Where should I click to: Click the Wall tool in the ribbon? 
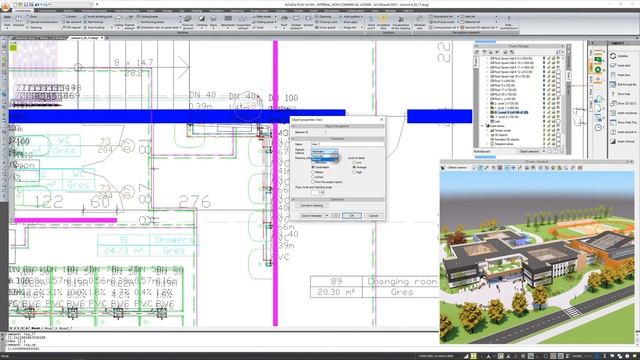pyautogui.click(x=7, y=22)
